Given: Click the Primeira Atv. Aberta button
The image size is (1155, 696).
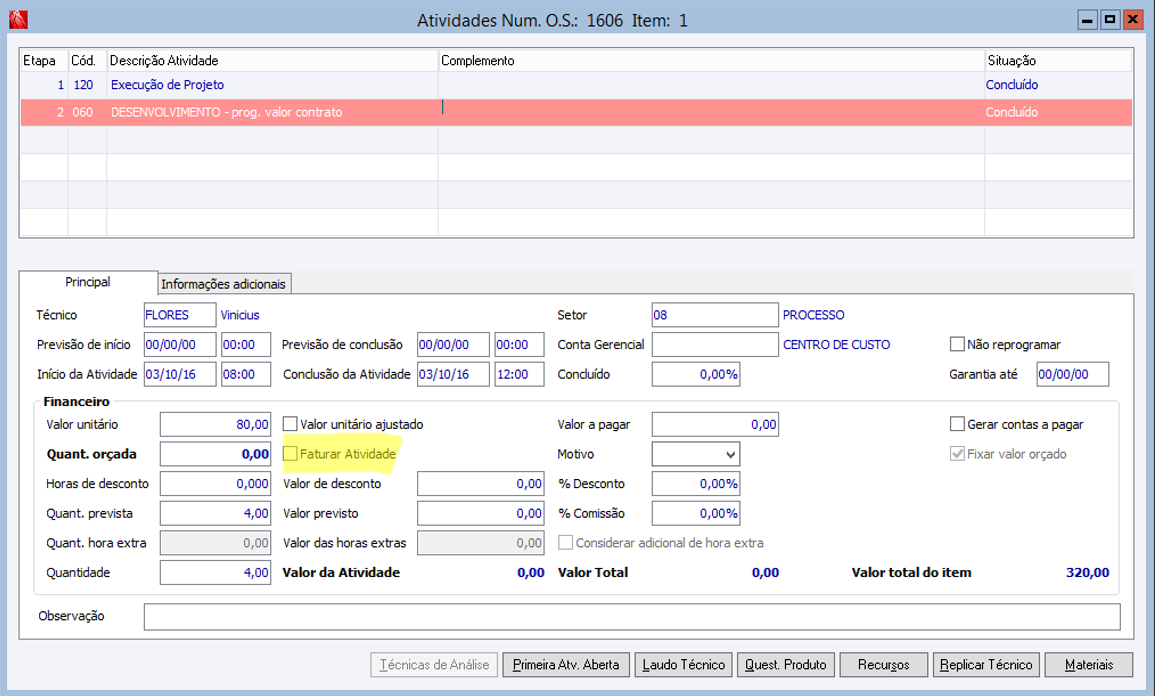Looking at the screenshot, I should point(566,665).
